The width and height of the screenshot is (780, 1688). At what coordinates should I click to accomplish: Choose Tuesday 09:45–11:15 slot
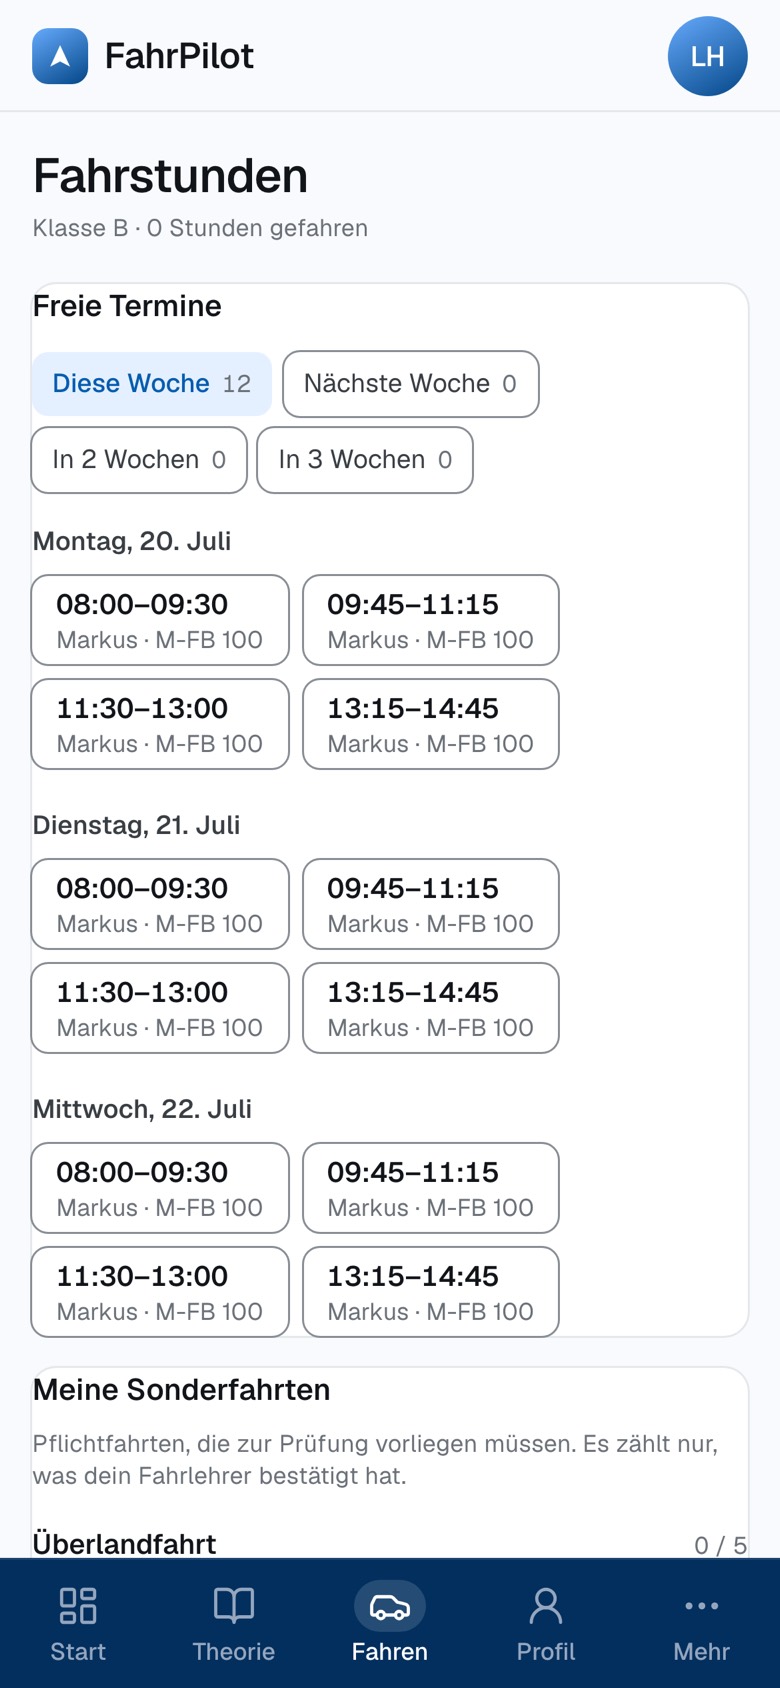(431, 904)
